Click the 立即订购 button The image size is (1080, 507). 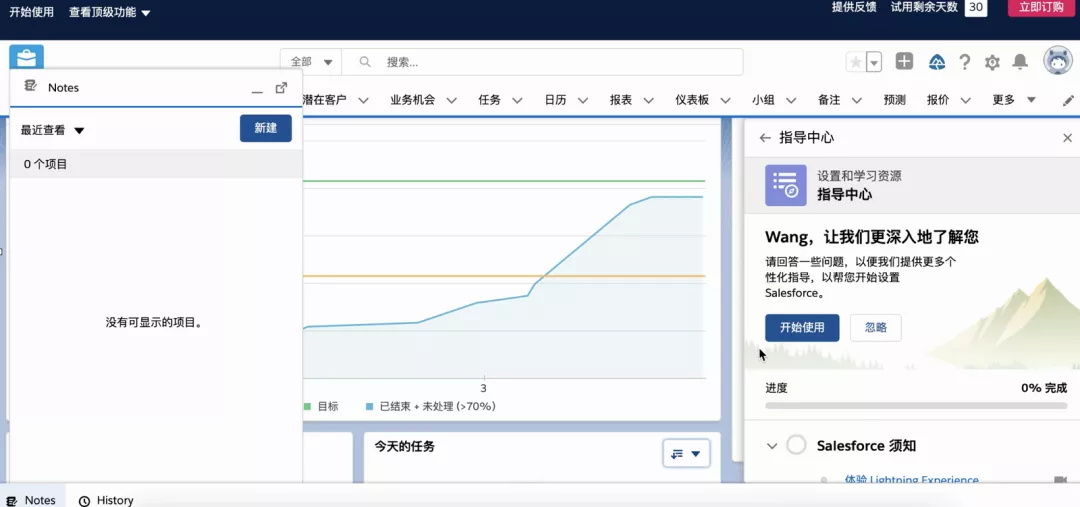pyautogui.click(x=1041, y=8)
